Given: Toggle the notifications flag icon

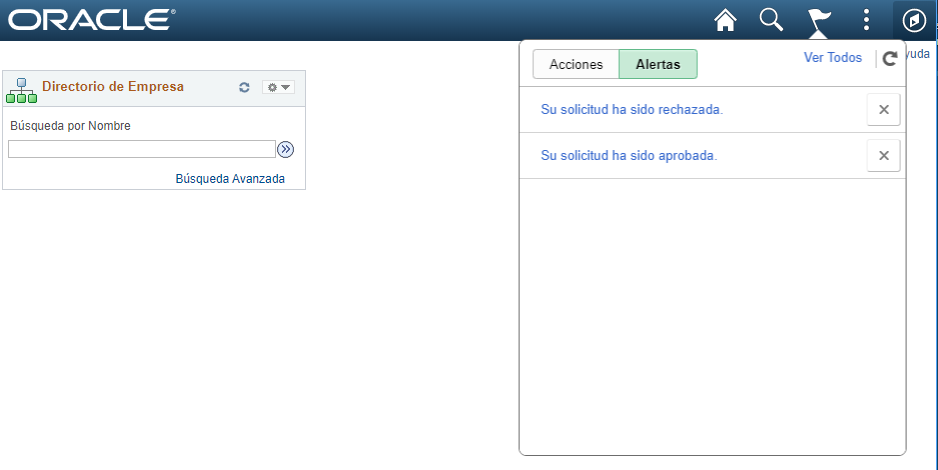Looking at the screenshot, I should [819, 20].
